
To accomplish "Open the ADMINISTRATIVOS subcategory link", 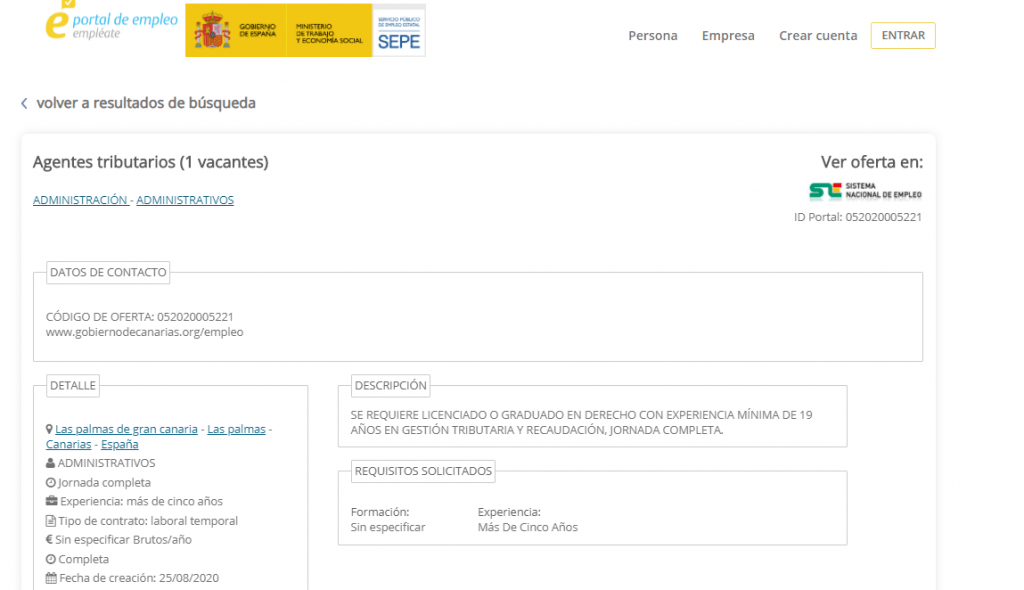I will (x=186, y=199).
